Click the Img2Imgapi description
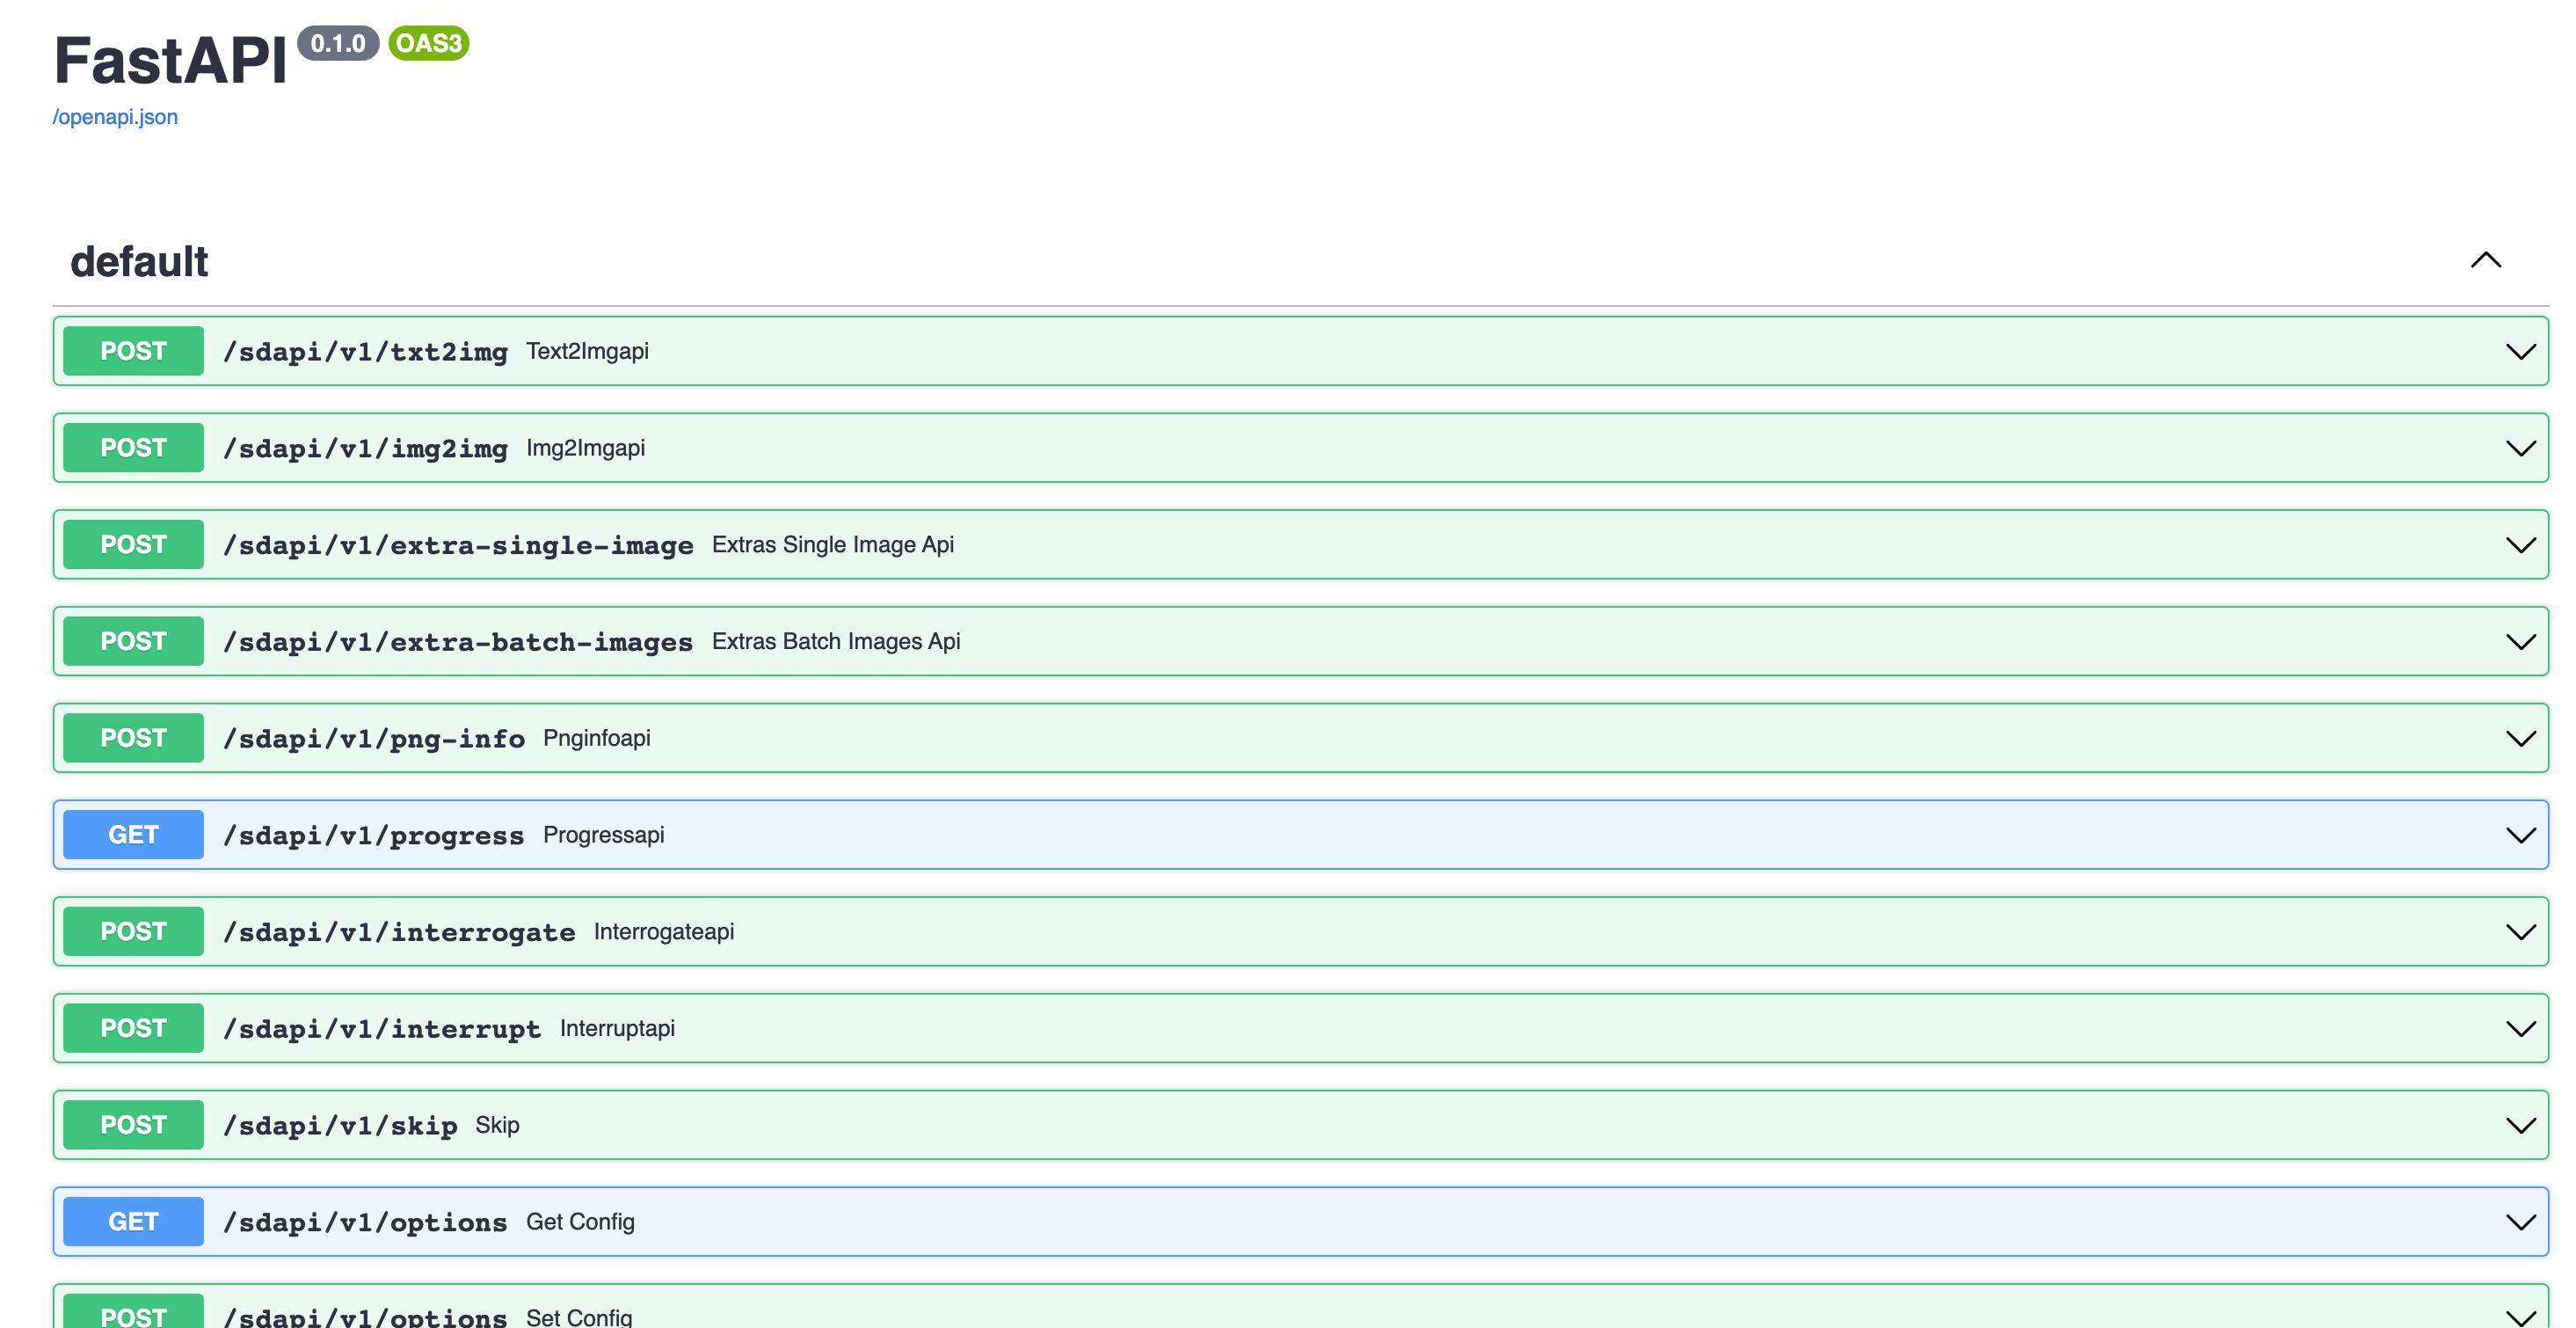 click(x=586, y=448)
